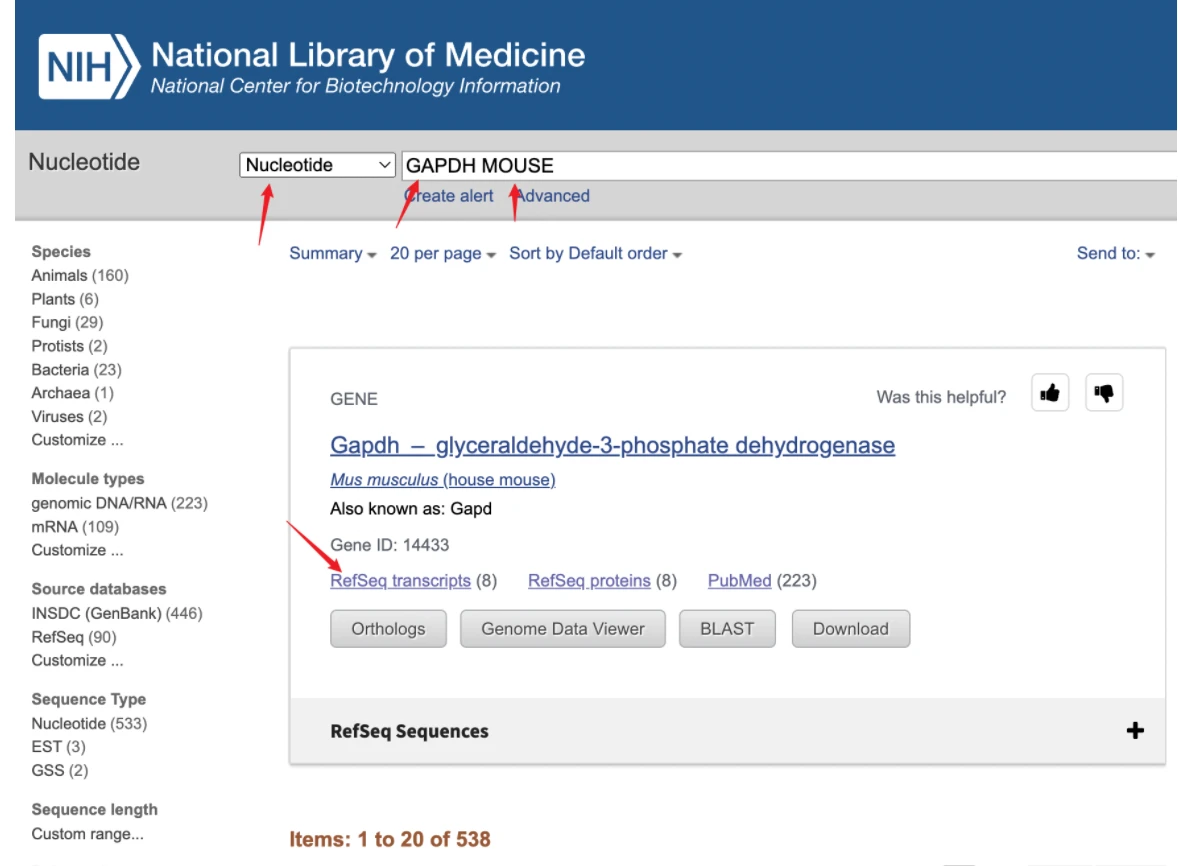
Task: Click Customize under Molecule types
Action: (77, 551)
